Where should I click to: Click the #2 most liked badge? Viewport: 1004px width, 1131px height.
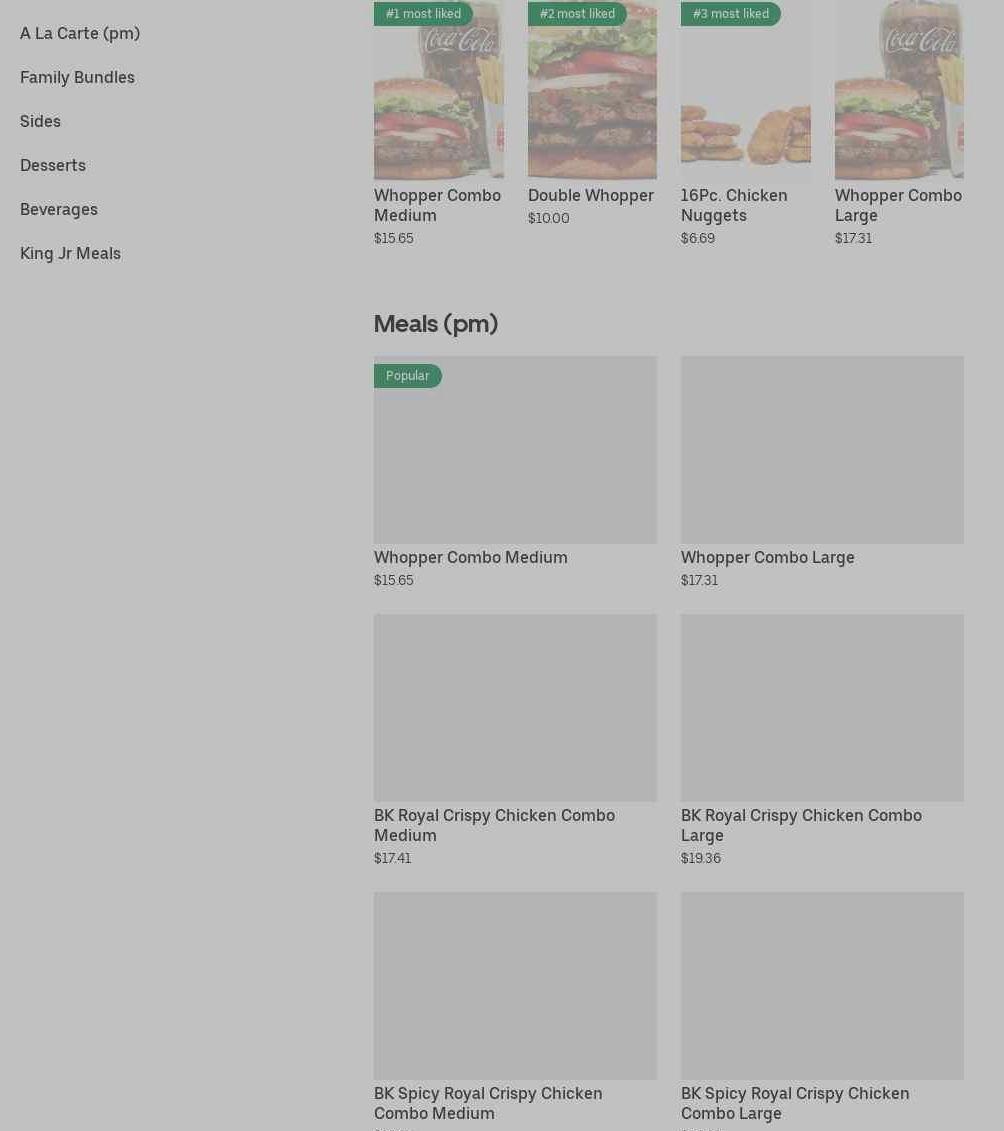[x=577, y=14]
